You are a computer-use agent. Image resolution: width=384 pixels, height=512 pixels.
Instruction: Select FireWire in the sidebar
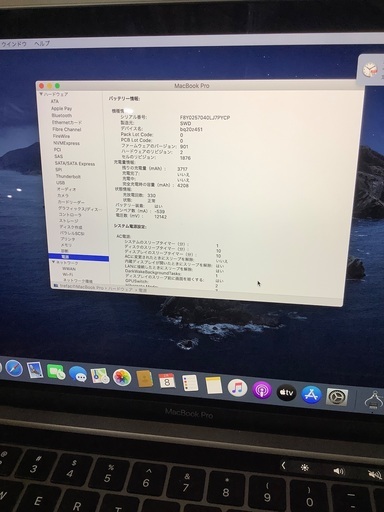coord(61,136)
